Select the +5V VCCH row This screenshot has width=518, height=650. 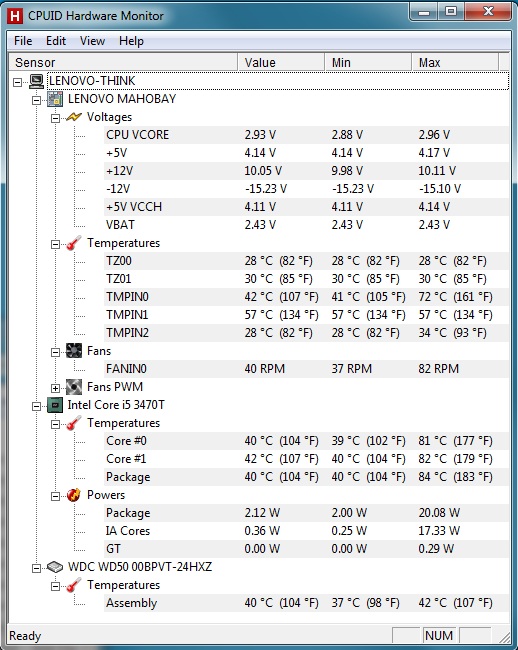coord(306,207)
